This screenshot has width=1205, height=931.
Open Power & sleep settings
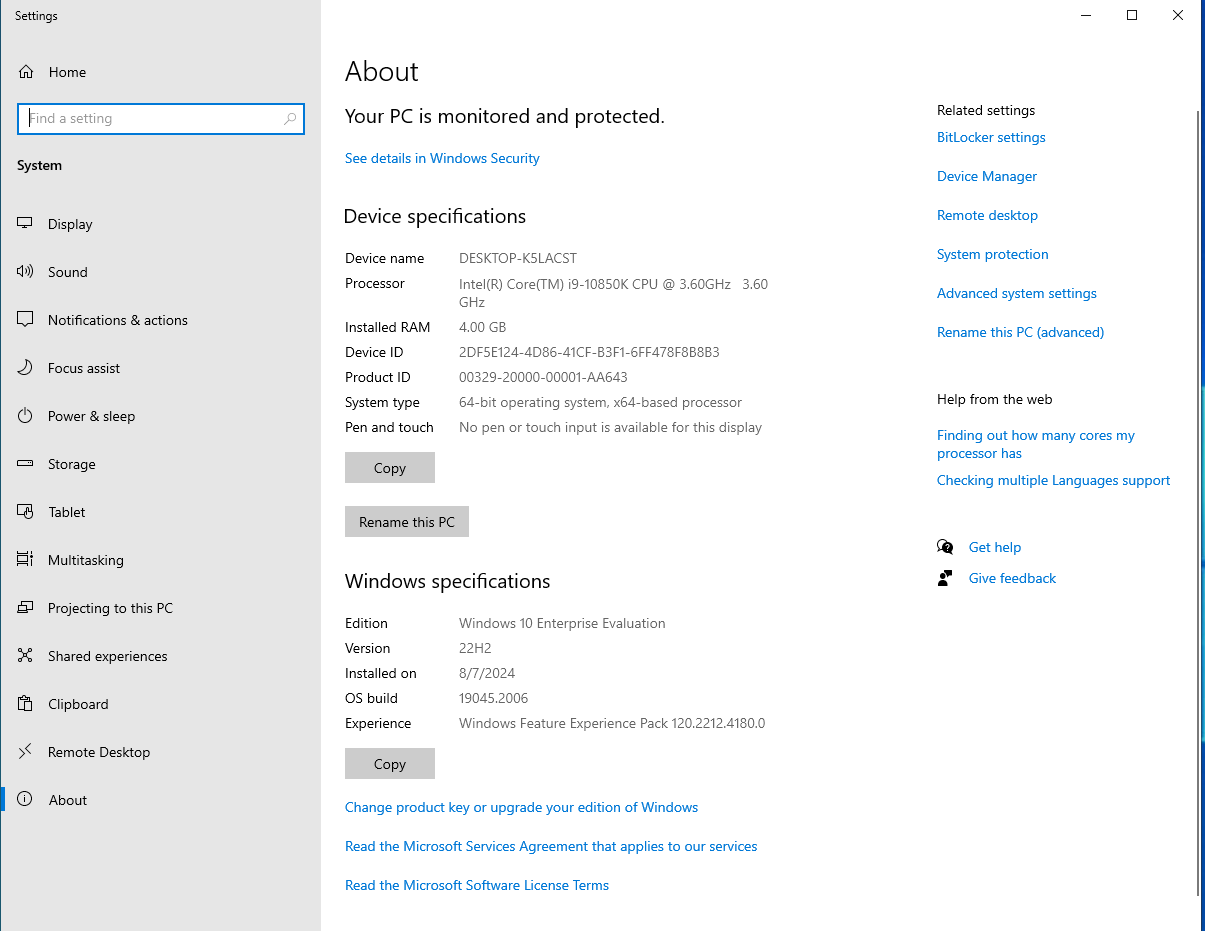point(160,416)
